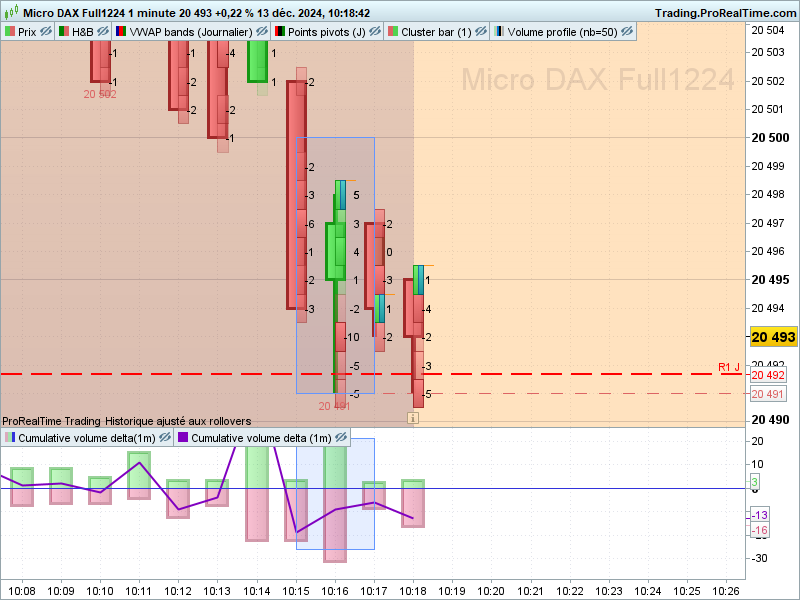
Task: Click the 20 490 price axis label
Action: pyautogui.click(x=770, y=420)
